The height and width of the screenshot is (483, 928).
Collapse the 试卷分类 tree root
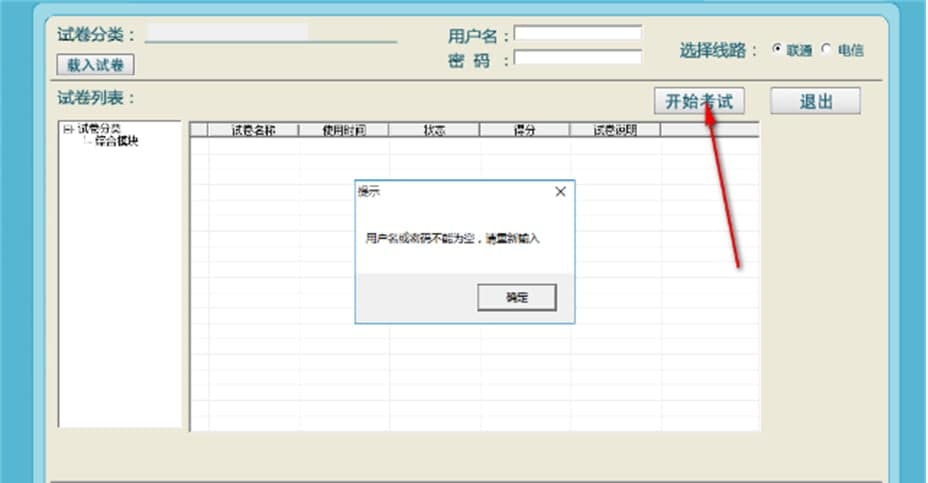tap(67, 129)
